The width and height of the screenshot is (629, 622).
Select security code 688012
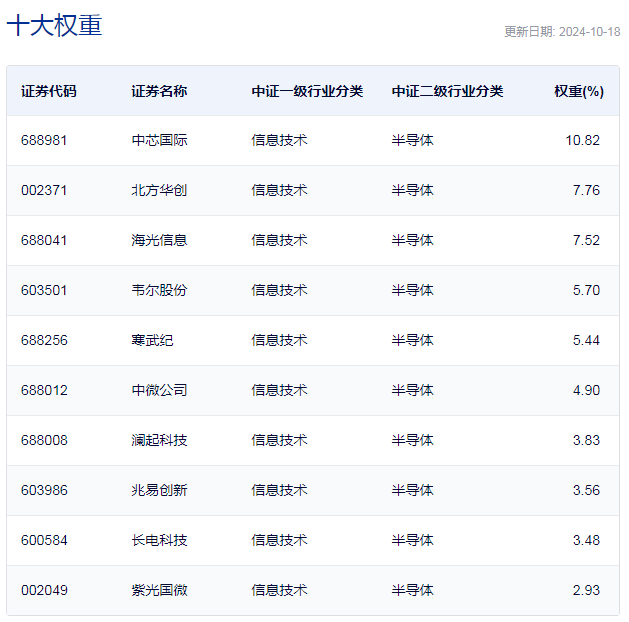44,390
